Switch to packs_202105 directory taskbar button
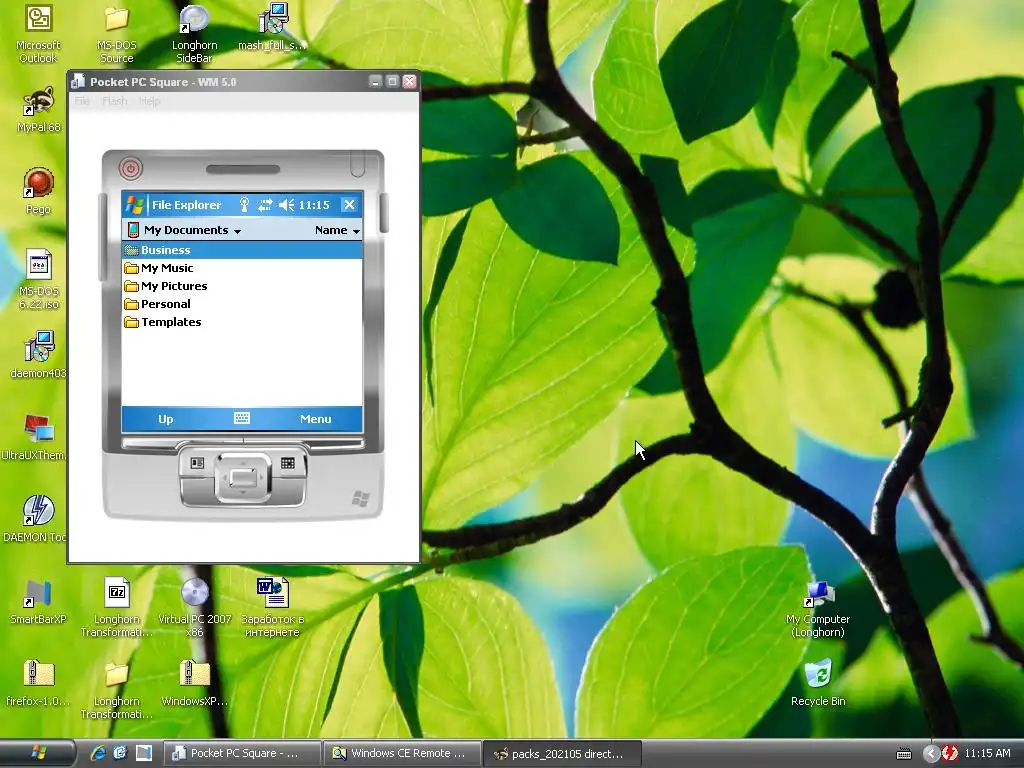The width and height of the screenshot is (1024, 768). tap(563, 754)
